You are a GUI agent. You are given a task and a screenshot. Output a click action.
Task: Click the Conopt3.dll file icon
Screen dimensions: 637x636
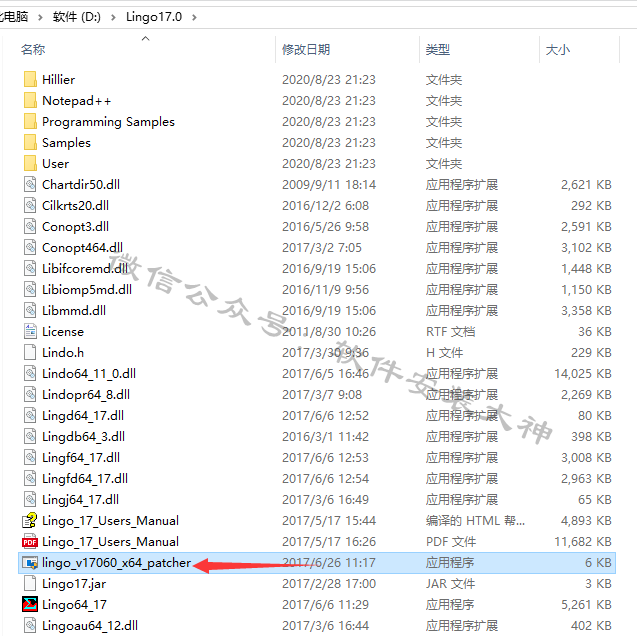[30, 227]
